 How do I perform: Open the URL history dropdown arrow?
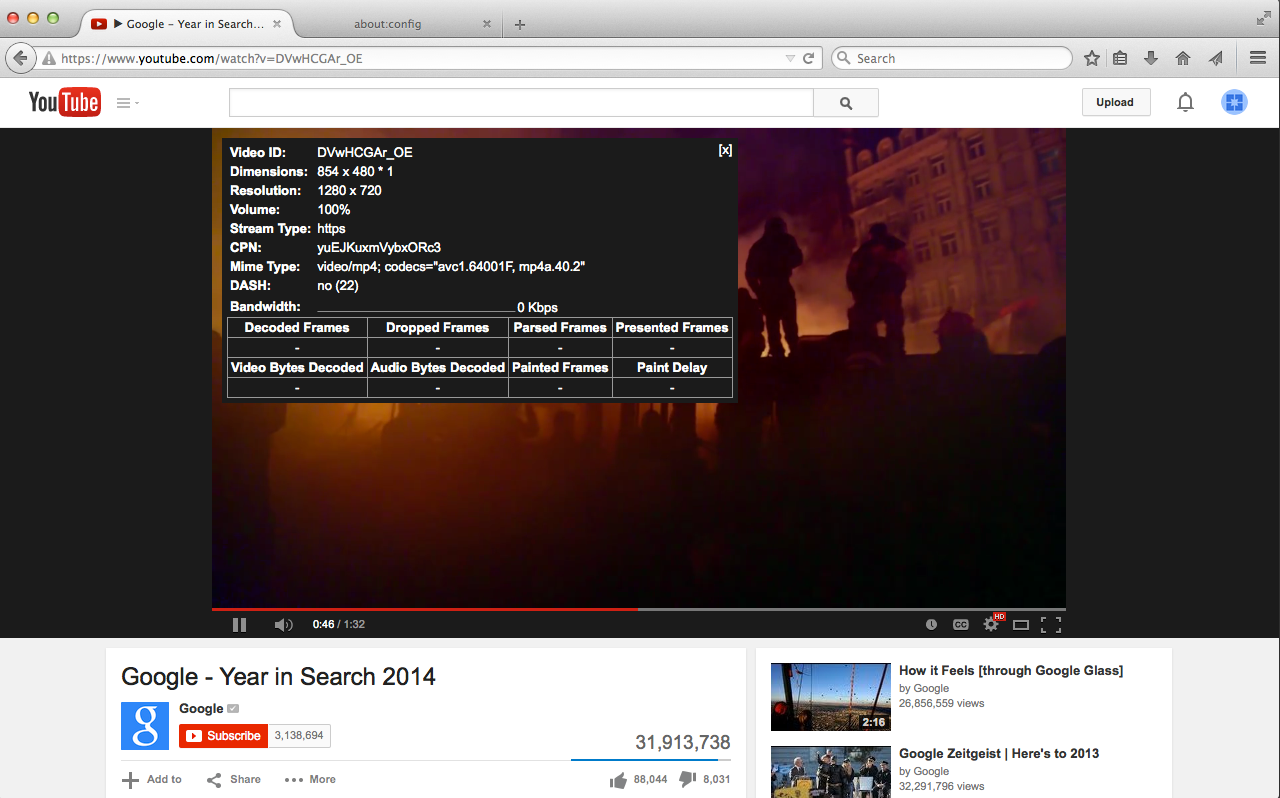tap(790, 59)
